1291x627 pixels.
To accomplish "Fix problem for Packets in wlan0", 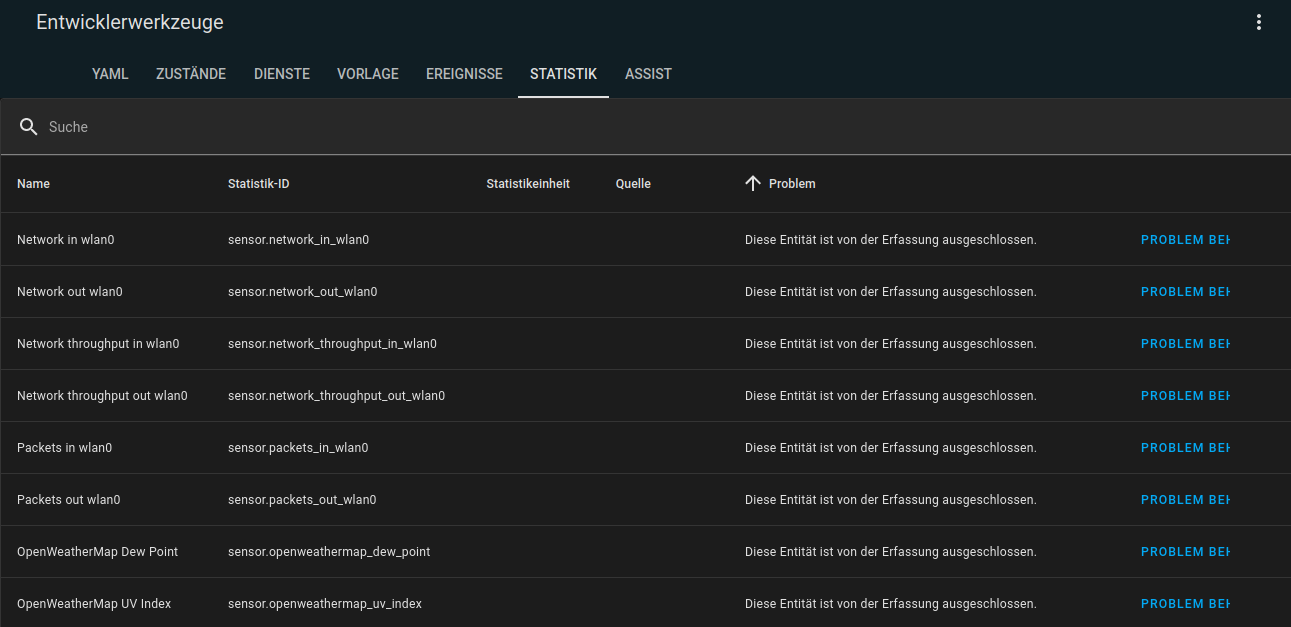I will point(1184,448).
